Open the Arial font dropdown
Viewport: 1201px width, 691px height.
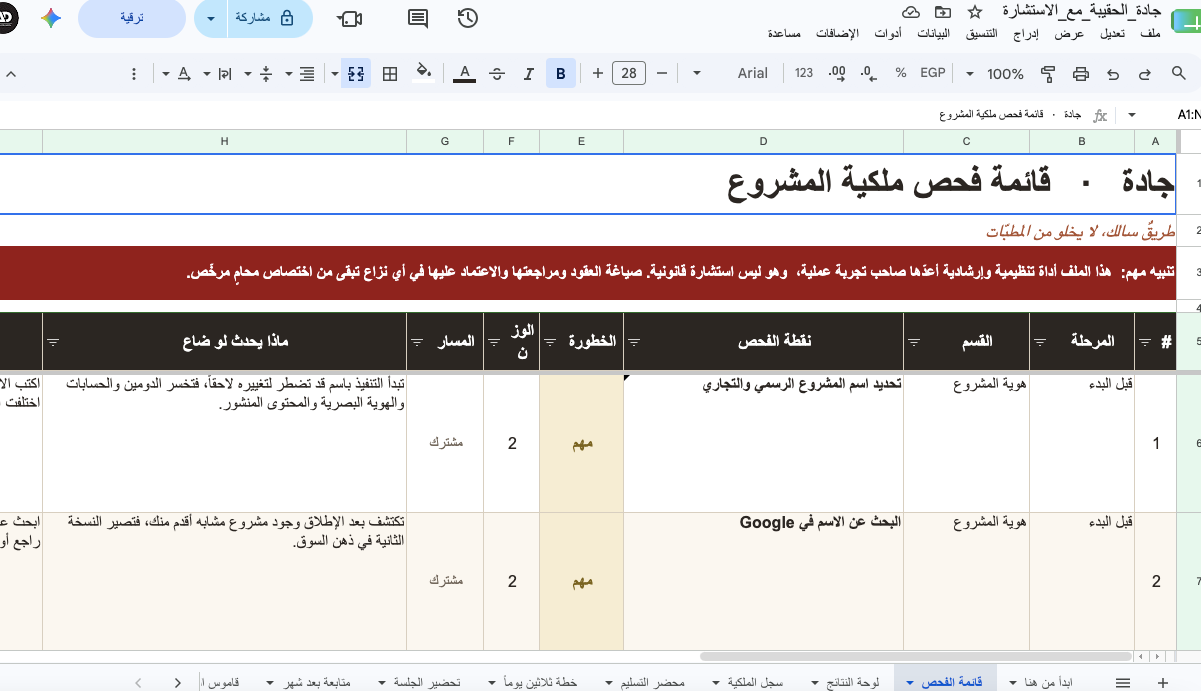[x=729, y=73]
